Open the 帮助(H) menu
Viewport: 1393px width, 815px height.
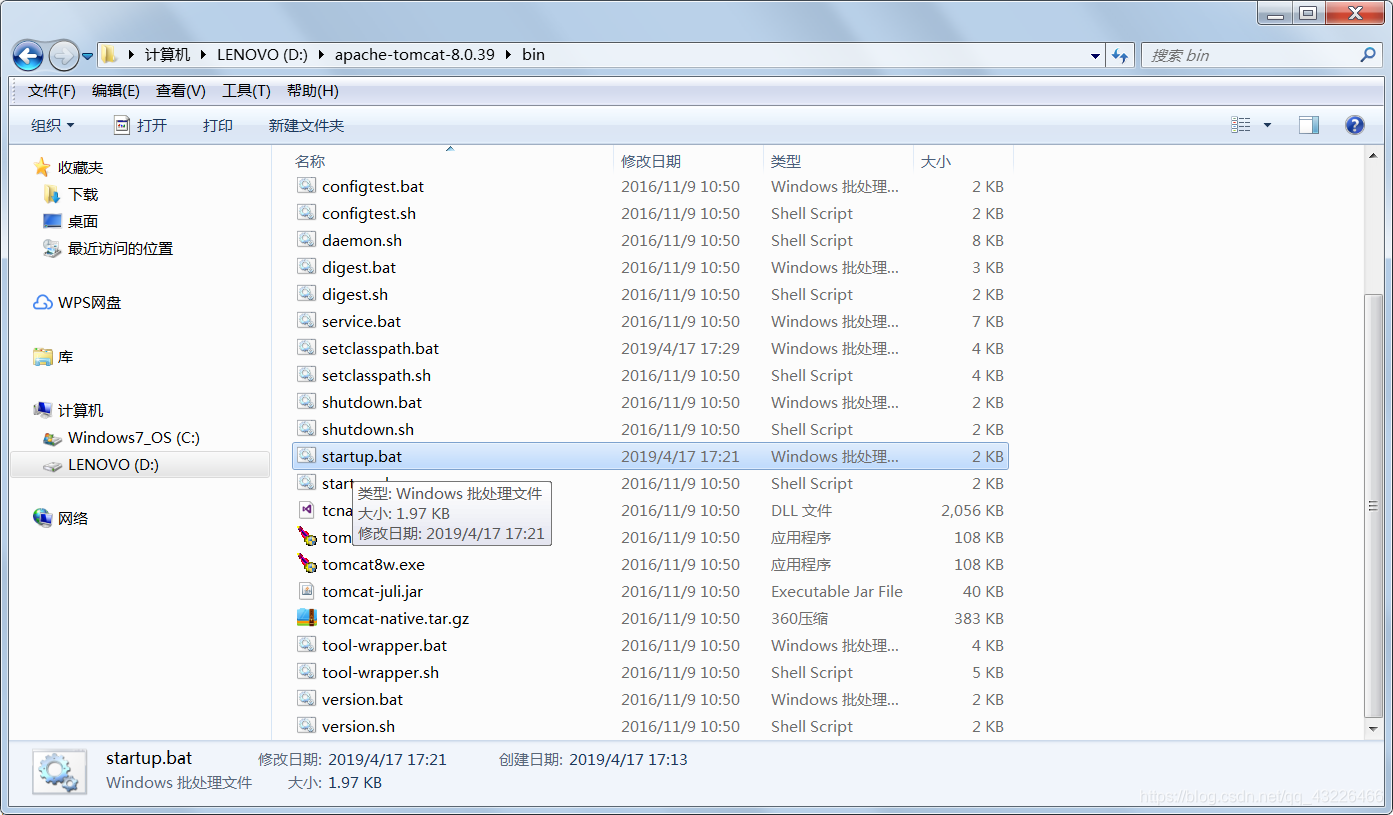pyautogui.click(x=313, y=90)
